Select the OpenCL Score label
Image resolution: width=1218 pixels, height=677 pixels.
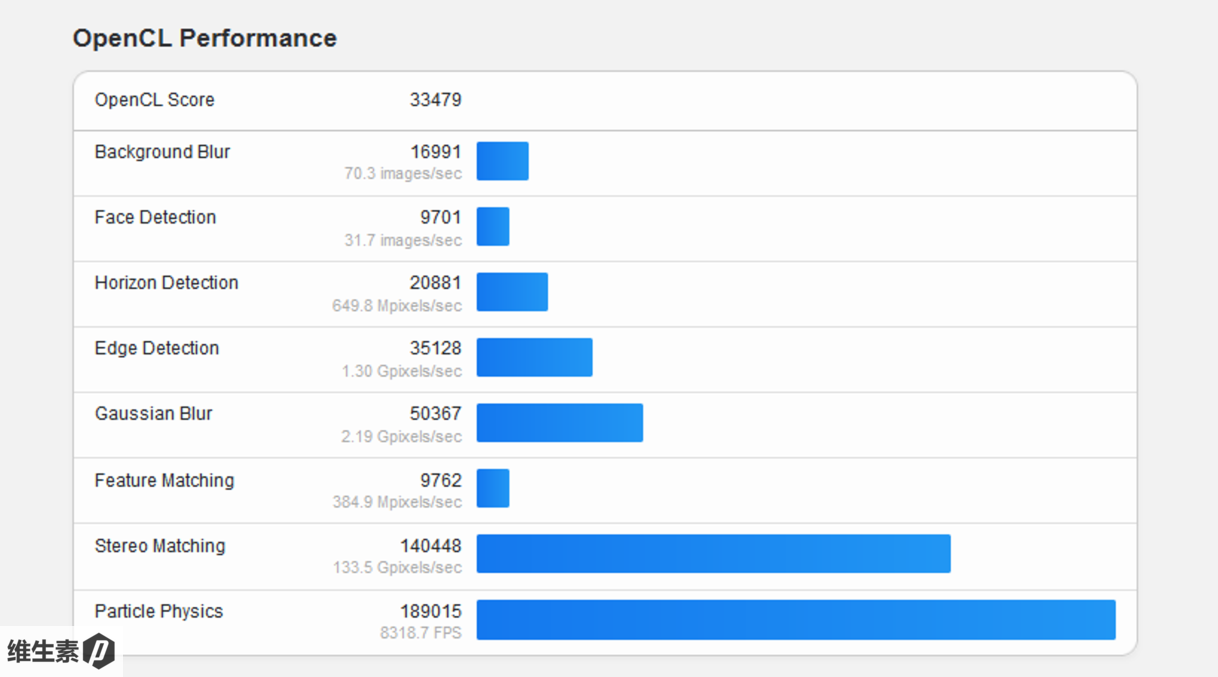click(154, 100)
